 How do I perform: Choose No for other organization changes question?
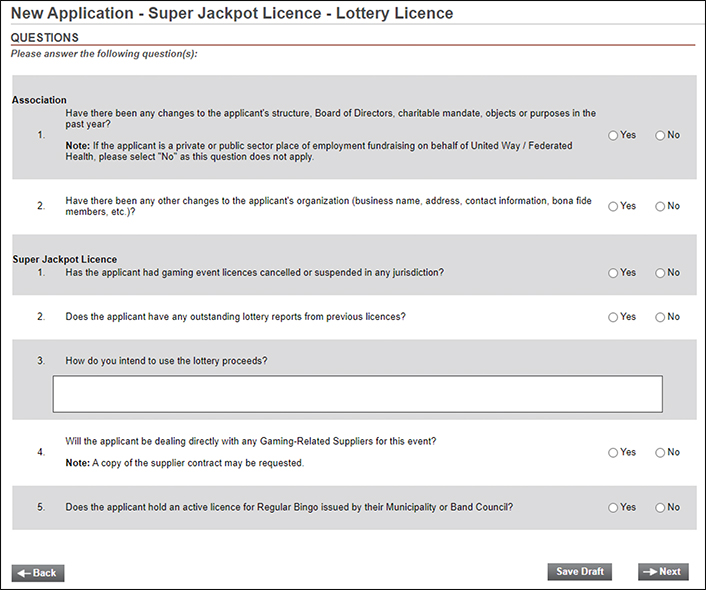tap(660, 206)
